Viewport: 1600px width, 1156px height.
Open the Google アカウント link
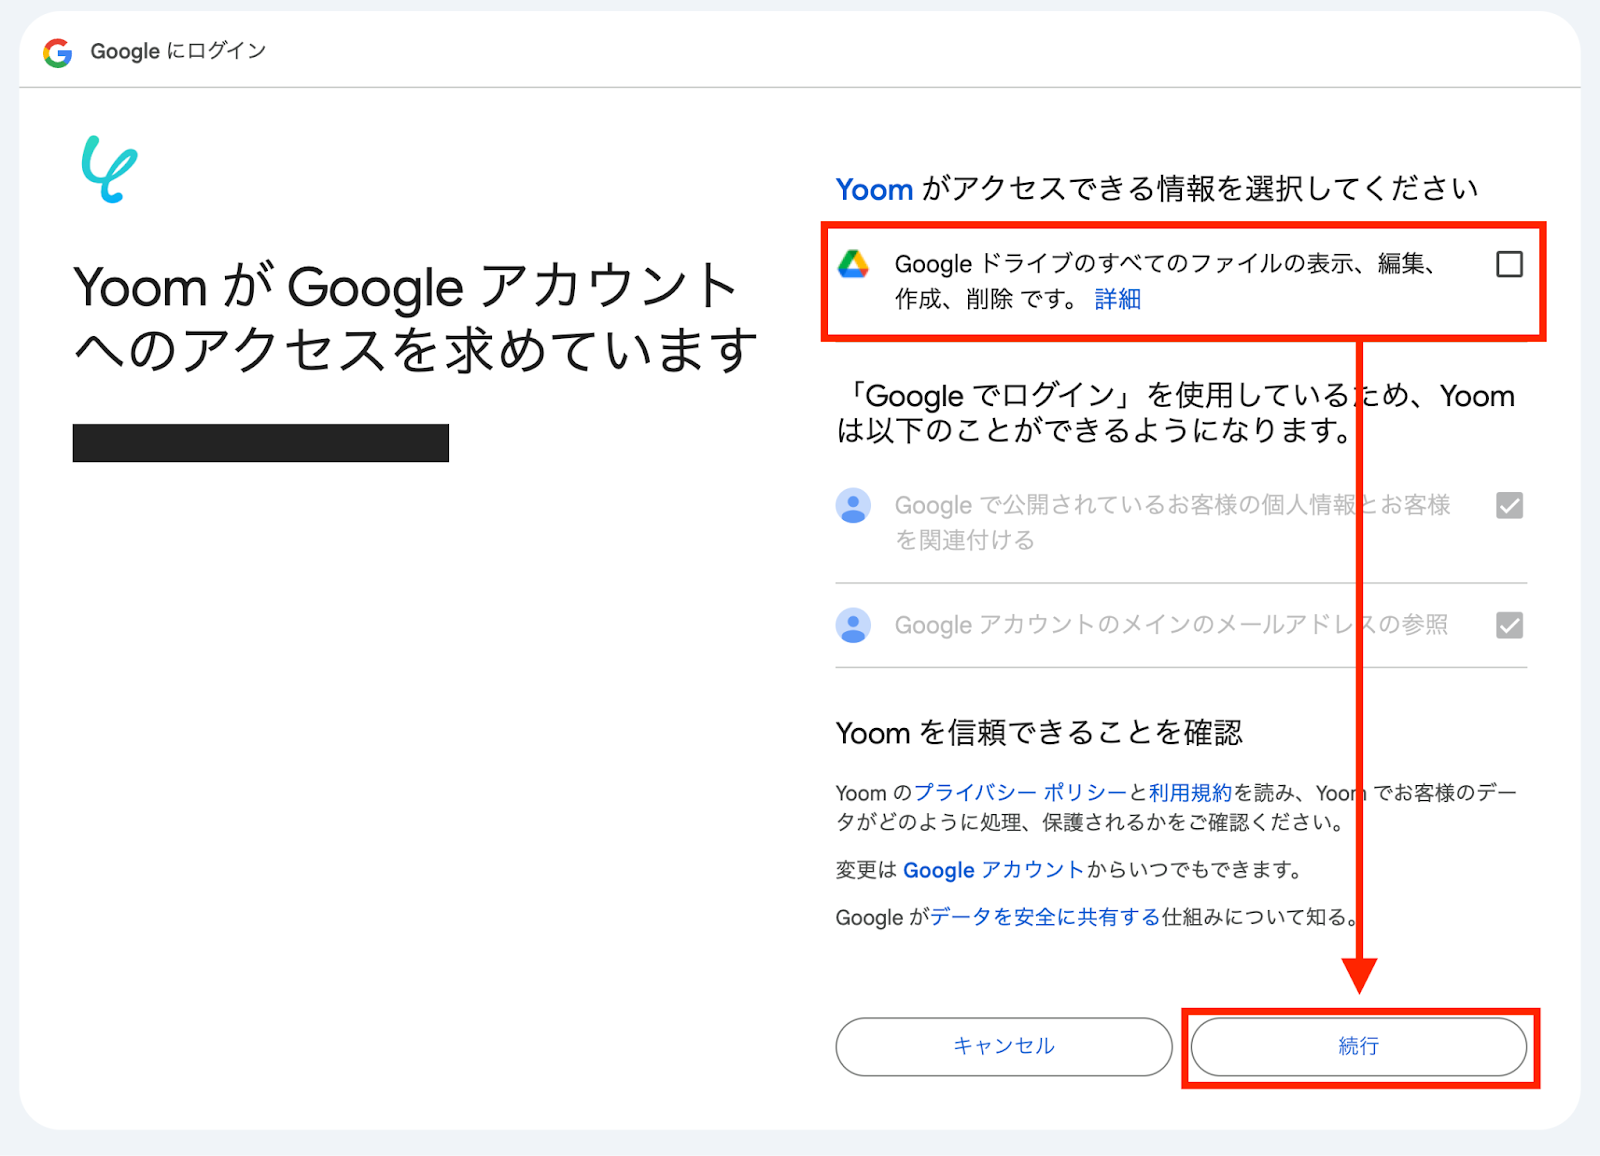(993, 870)
